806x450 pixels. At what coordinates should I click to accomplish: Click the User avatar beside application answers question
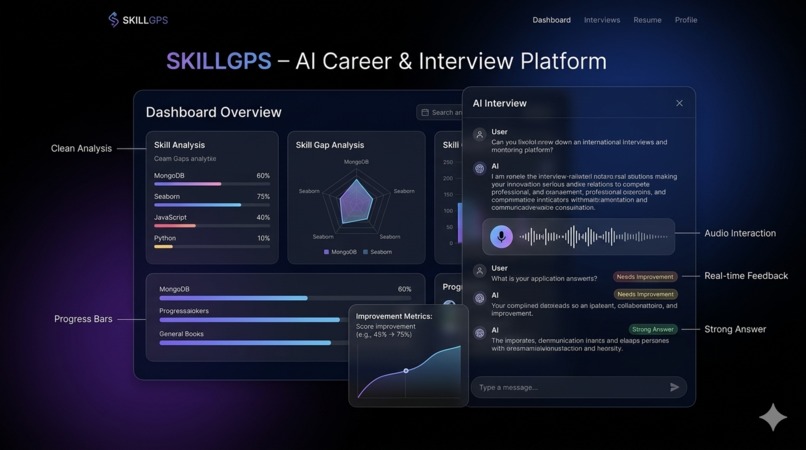(479, 271)
